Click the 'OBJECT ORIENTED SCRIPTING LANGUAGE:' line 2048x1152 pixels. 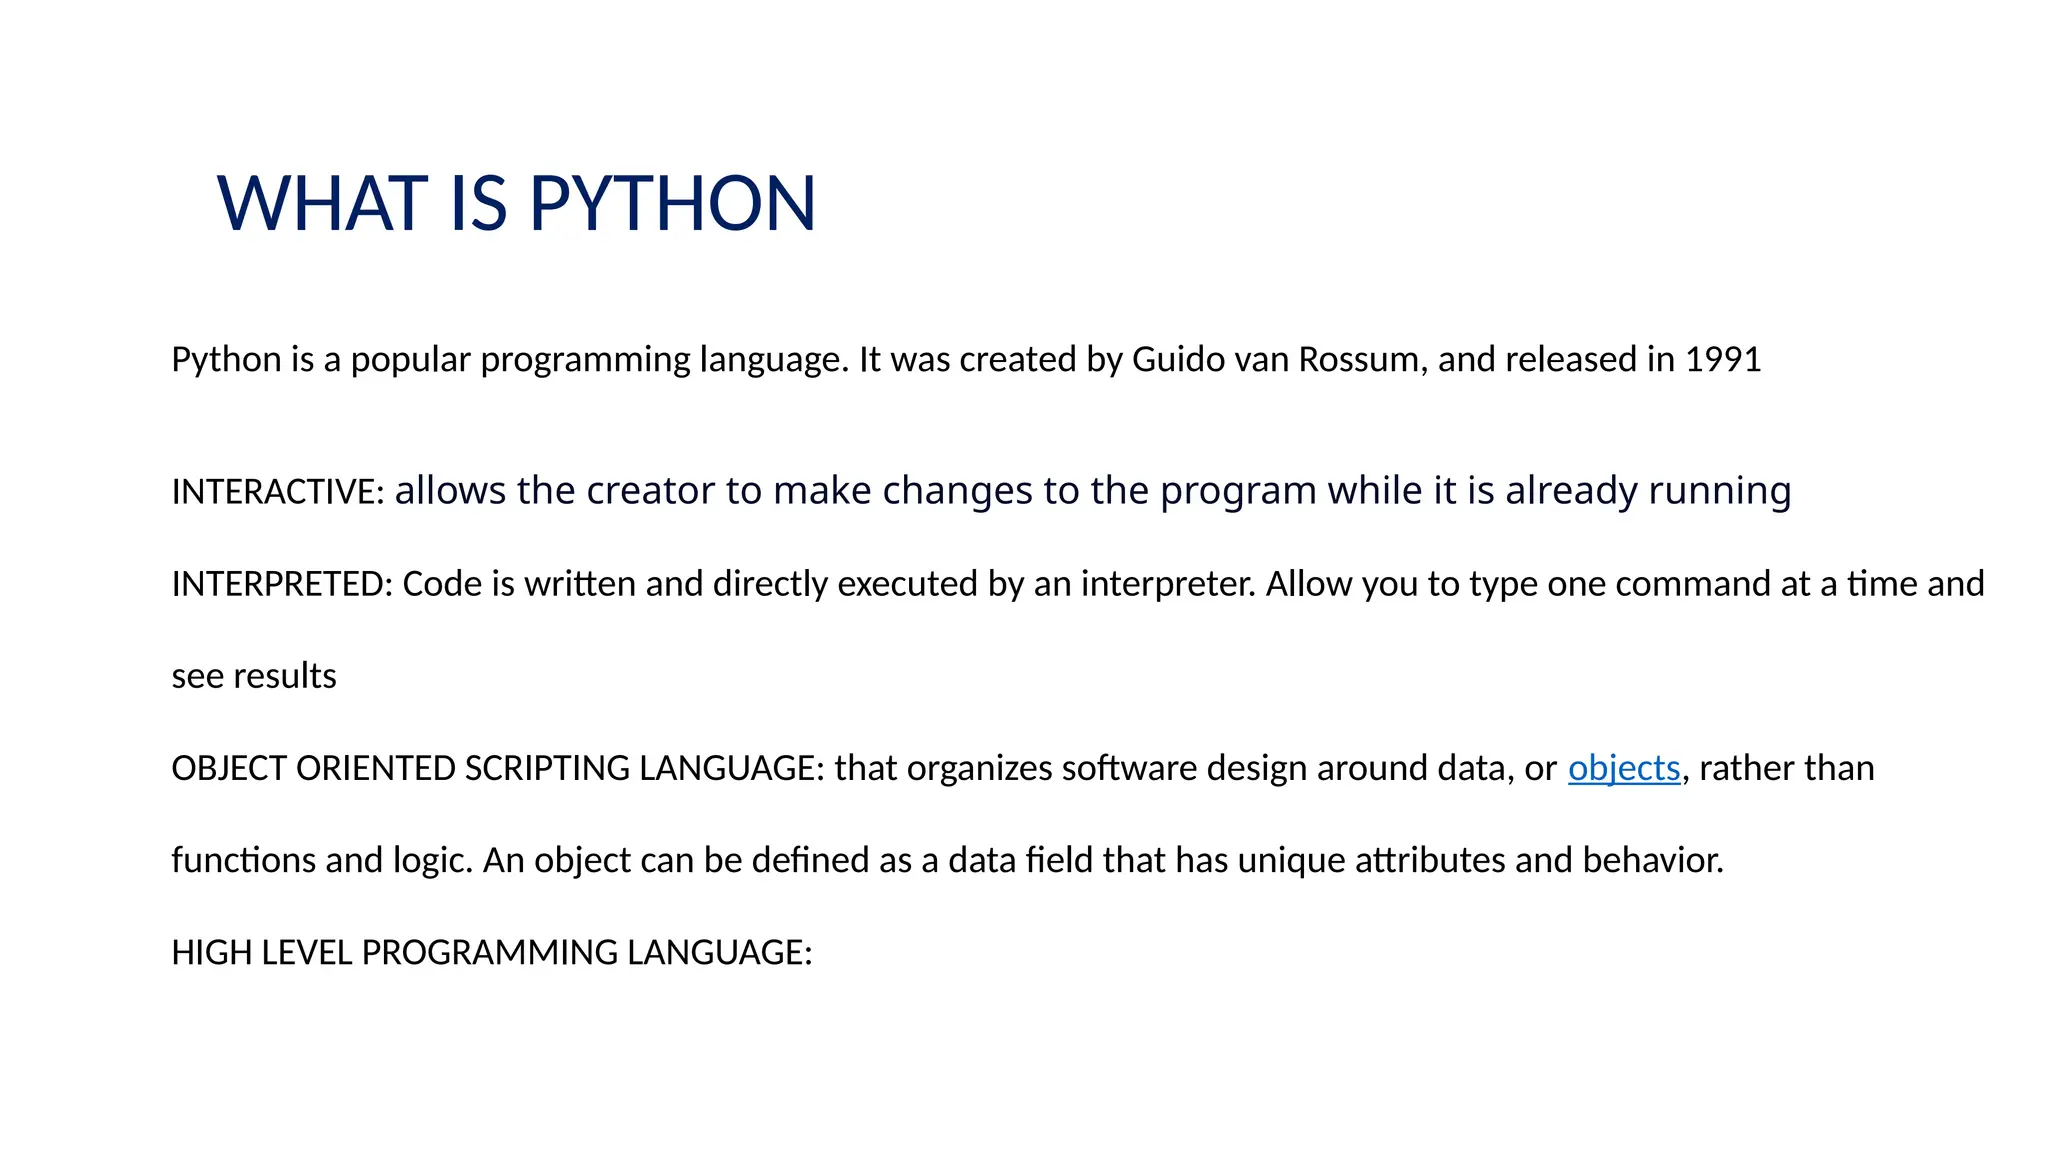[1023, 768]
